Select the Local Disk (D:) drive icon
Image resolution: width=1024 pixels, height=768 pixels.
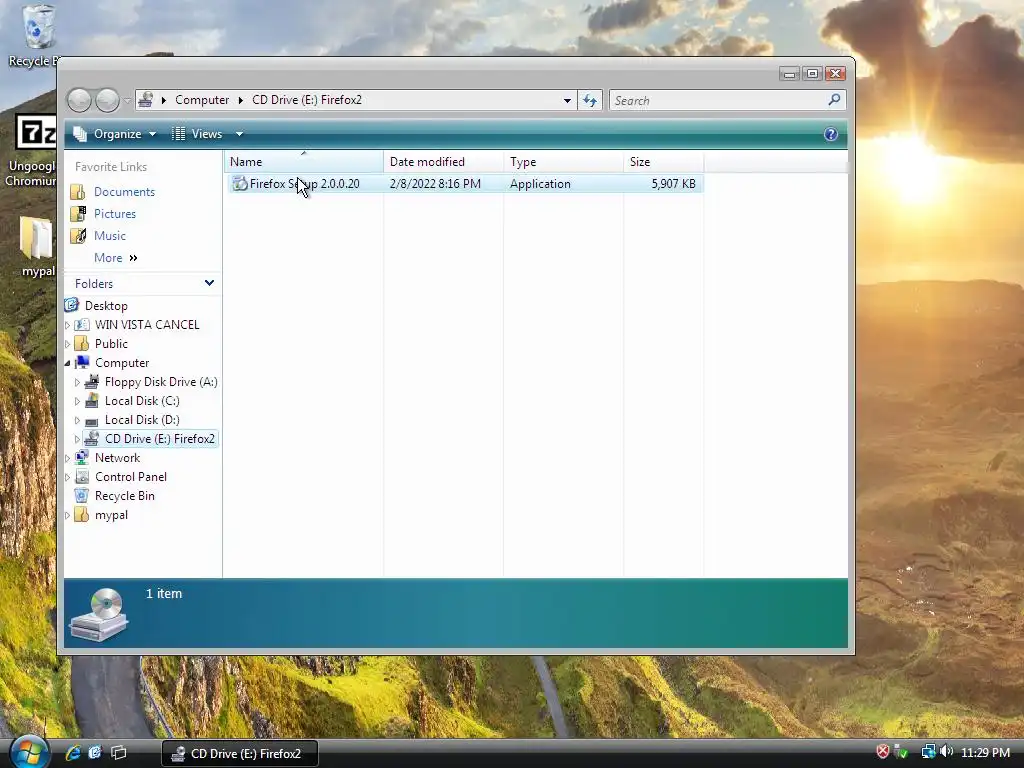92,420
